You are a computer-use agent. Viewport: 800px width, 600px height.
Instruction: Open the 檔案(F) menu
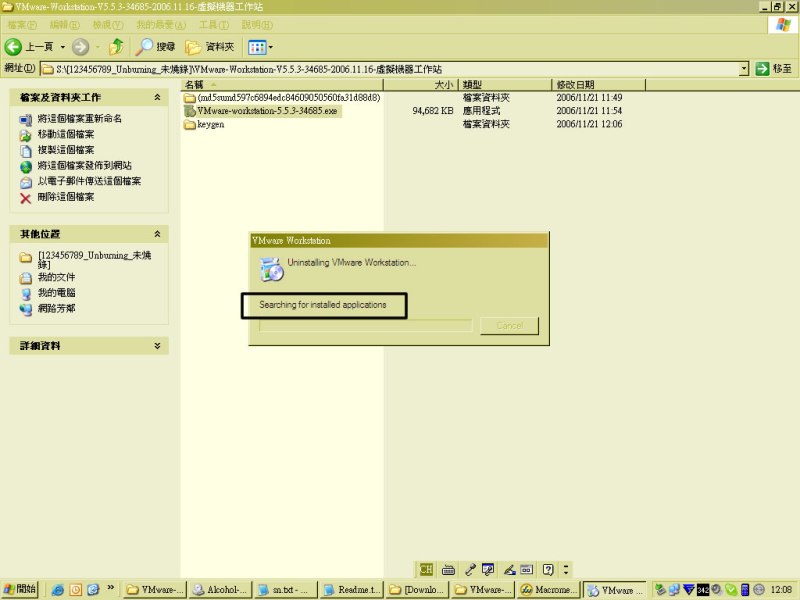[22, 24]
